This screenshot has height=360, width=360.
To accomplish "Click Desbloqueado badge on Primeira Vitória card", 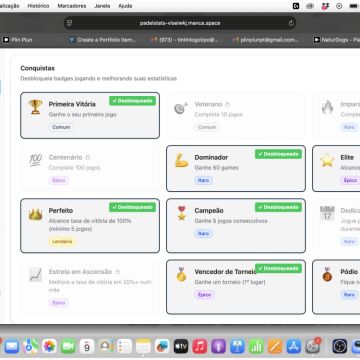I will coord(132,101).
